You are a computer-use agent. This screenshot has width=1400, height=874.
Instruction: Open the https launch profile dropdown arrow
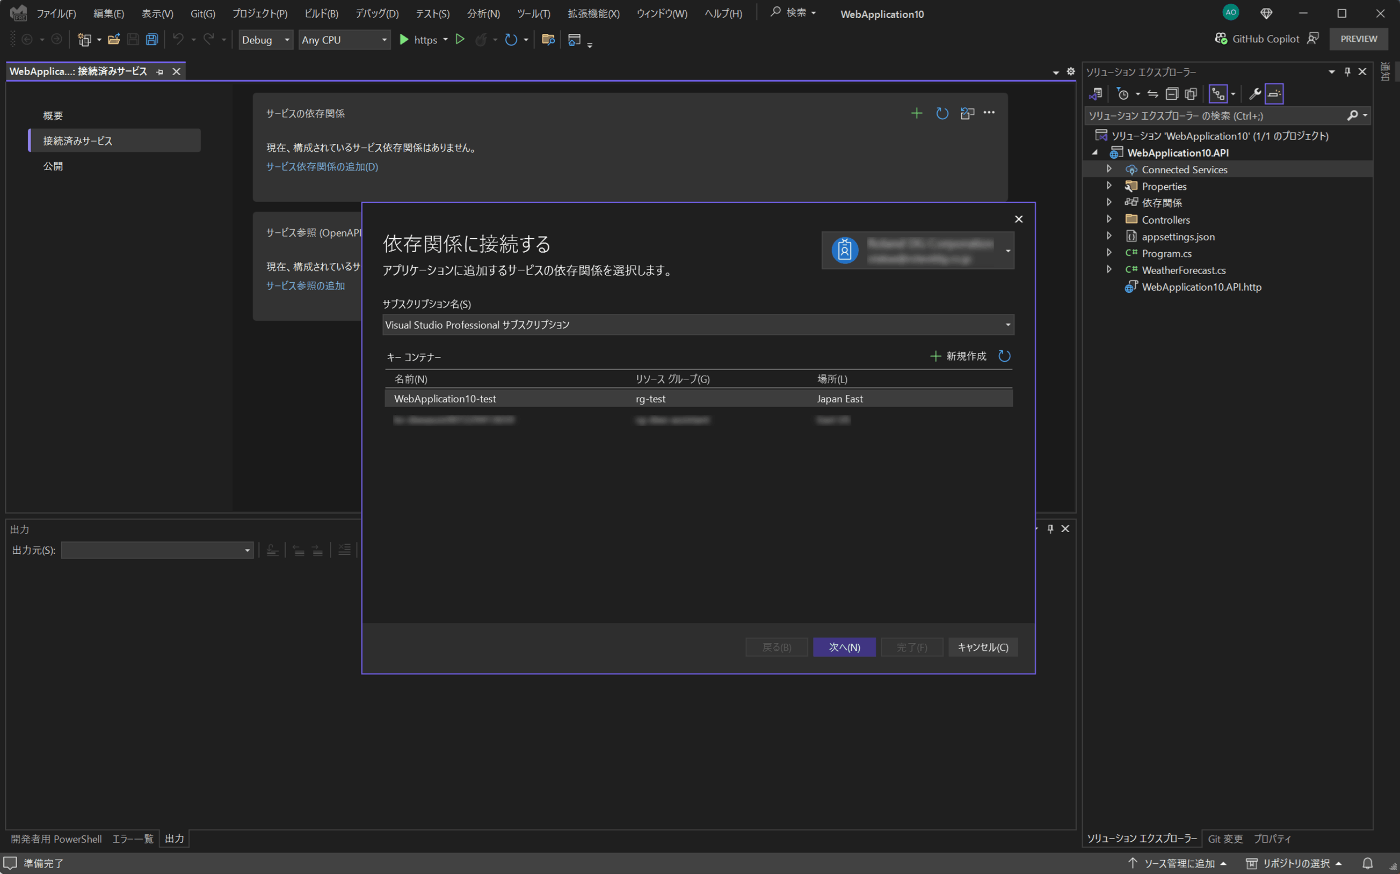pyautogui.click(x=445, y=40)
